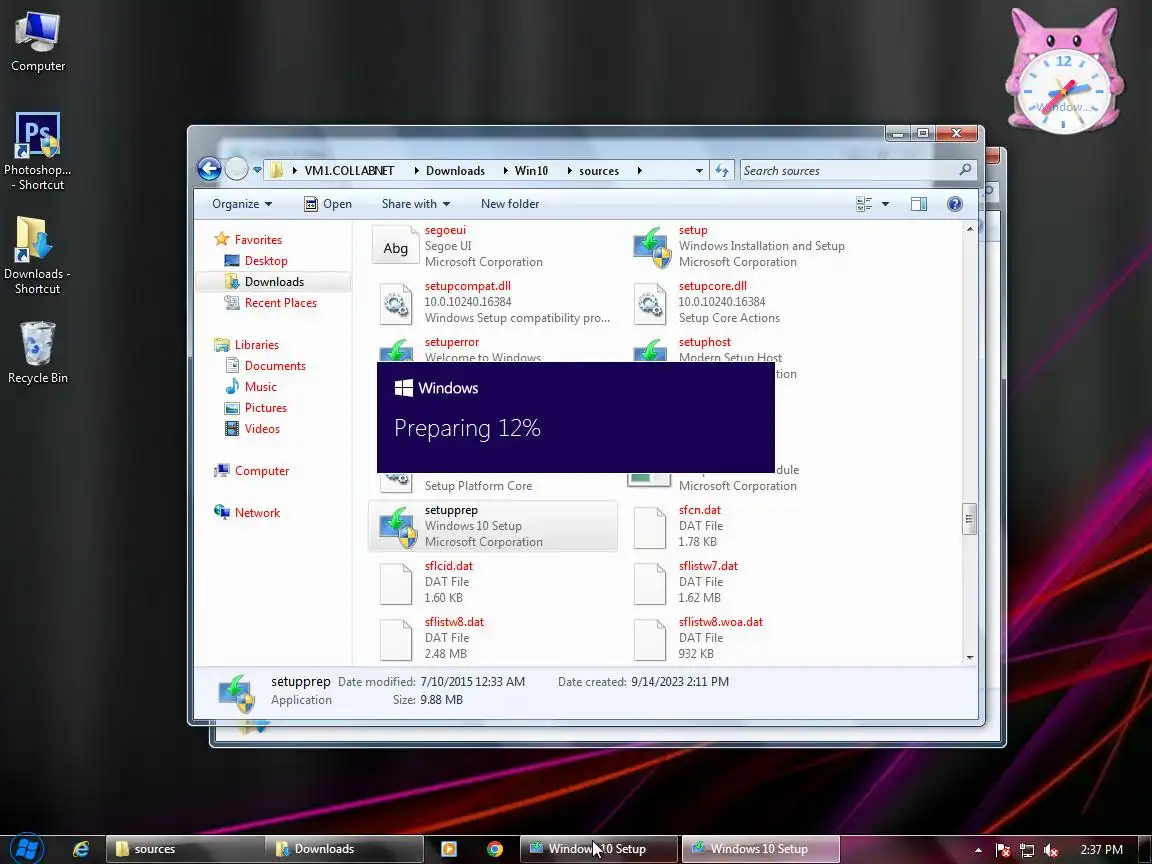The height and width of the screenshot is (864, 1152).
Task: Select the Recycle Bin desktop icon
Action: click(37, 353)
